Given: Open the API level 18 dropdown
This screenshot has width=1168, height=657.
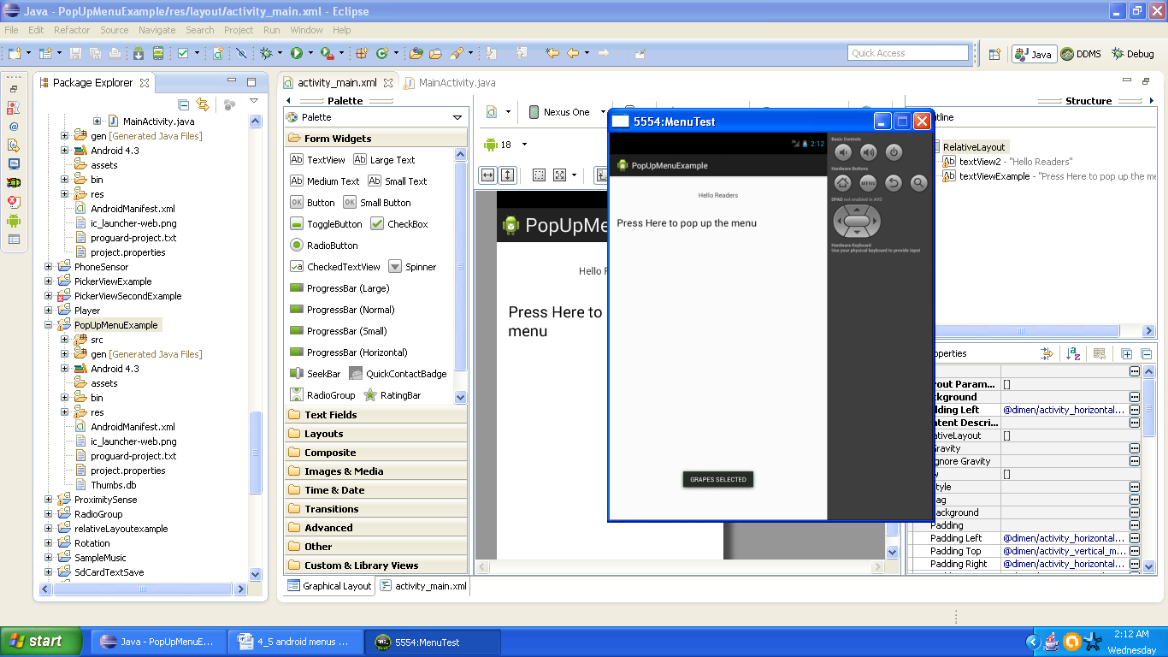Looking at the screenshot, I should pos(524,145).
